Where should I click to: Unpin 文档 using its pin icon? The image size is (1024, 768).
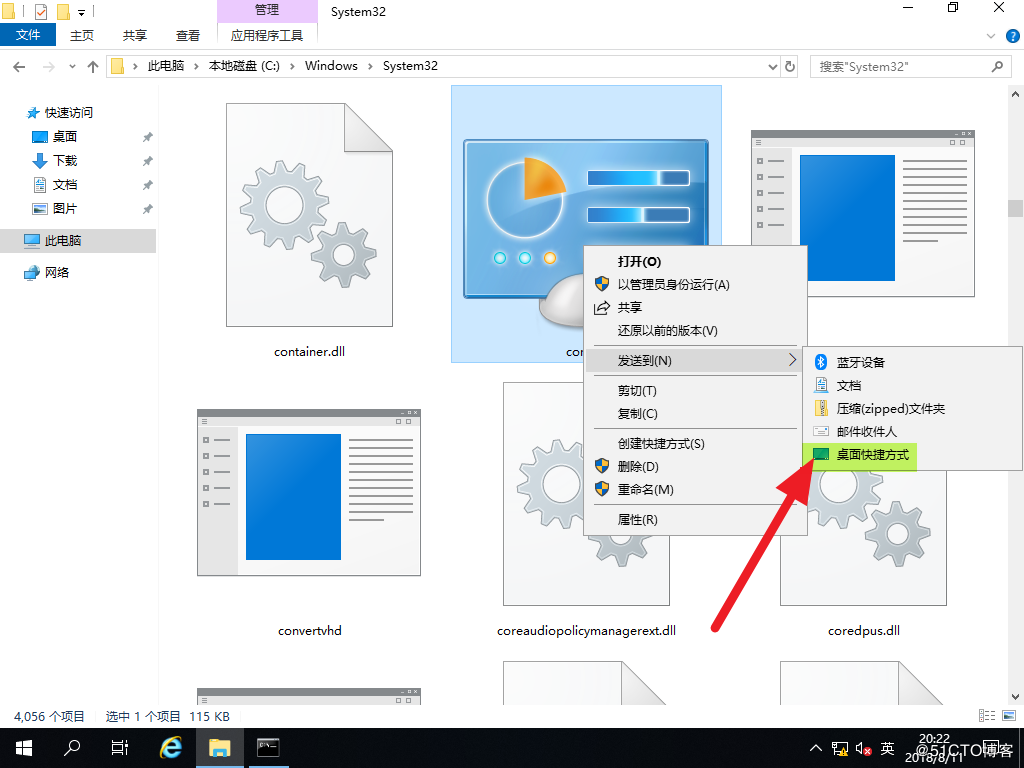pos(148,185)
